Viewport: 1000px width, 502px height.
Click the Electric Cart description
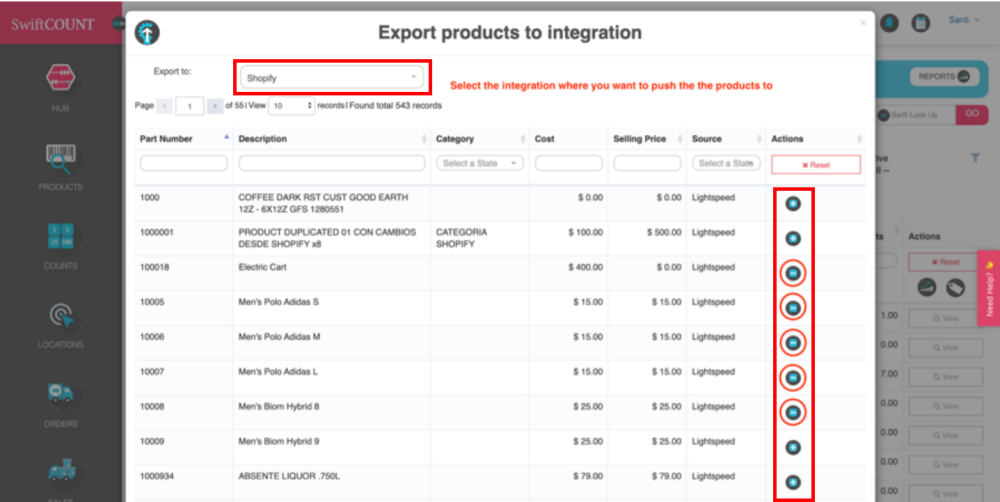coord(263,267)
